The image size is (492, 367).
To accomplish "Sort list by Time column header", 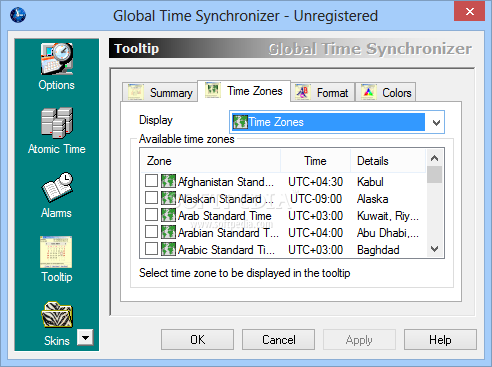I will point(315,161).
